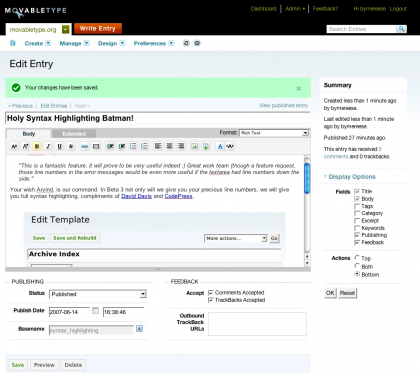Toggle italic formatting

tap(48, 146)
